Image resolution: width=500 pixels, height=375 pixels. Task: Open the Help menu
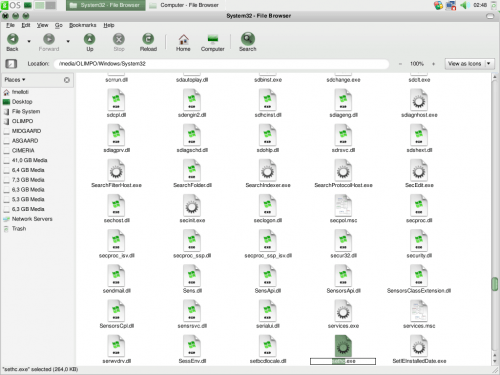point(108,25)
